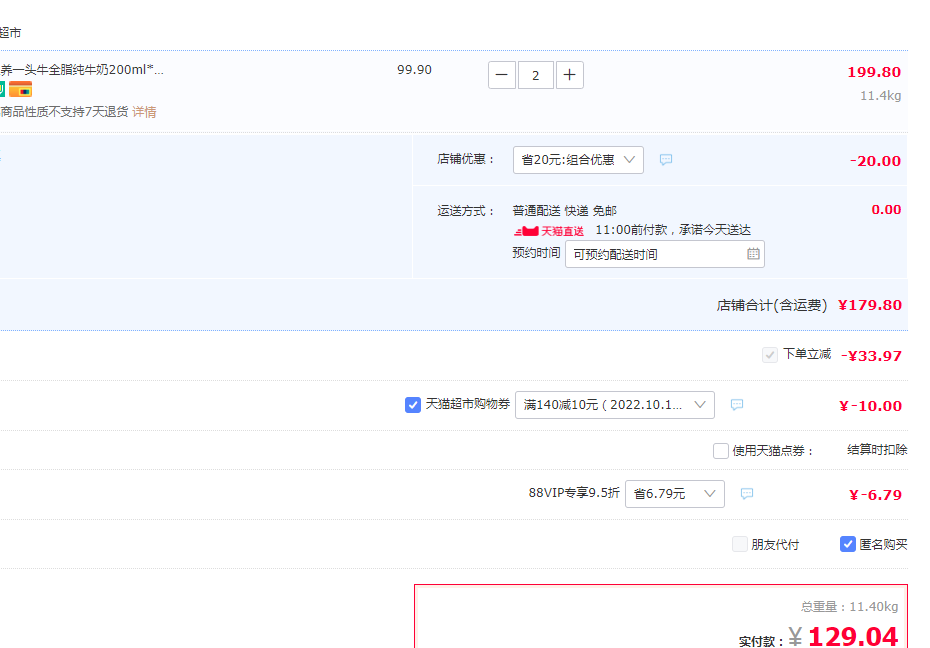Click the orange card icon under the product title

click(20, 90)
